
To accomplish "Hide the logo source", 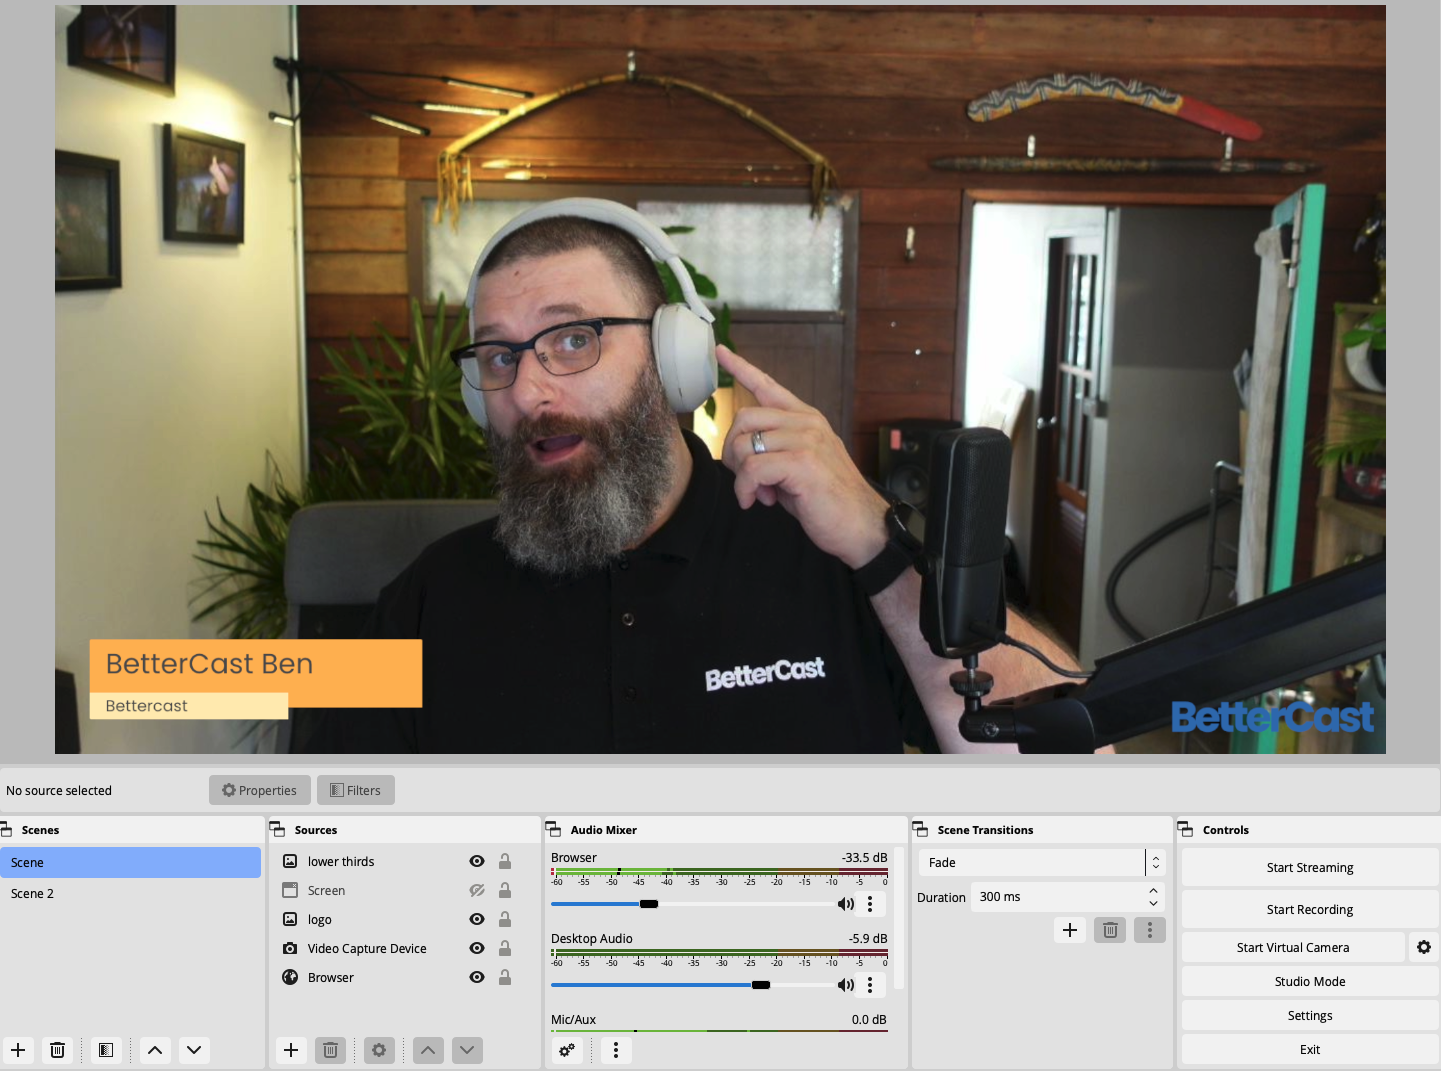I will point(477,919).
